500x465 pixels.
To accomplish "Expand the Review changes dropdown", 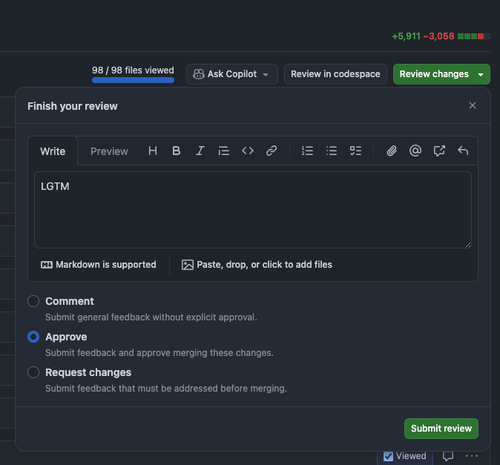I will pyautogui.click(x=481, y=74).
